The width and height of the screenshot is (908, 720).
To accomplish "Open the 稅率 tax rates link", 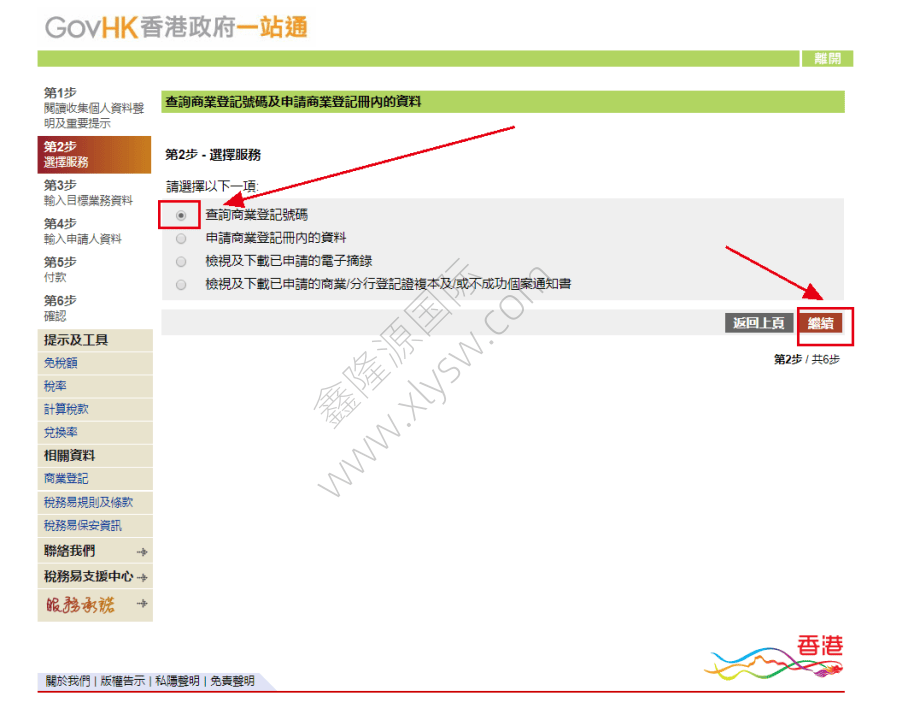I will (x=56, y=386).
